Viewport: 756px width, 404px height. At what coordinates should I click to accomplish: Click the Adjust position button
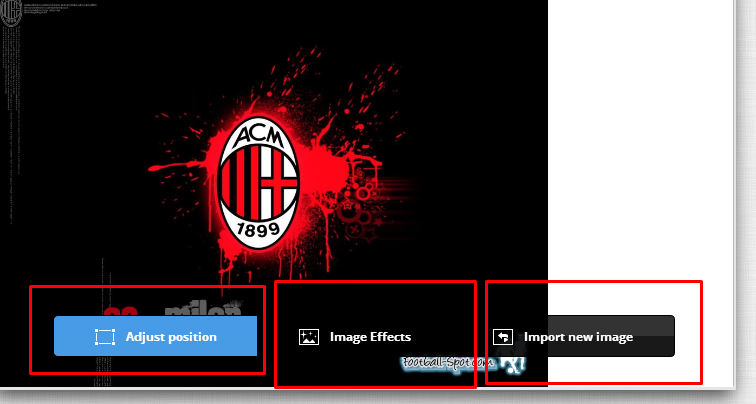pyautogui.click(x=155, y=336)
